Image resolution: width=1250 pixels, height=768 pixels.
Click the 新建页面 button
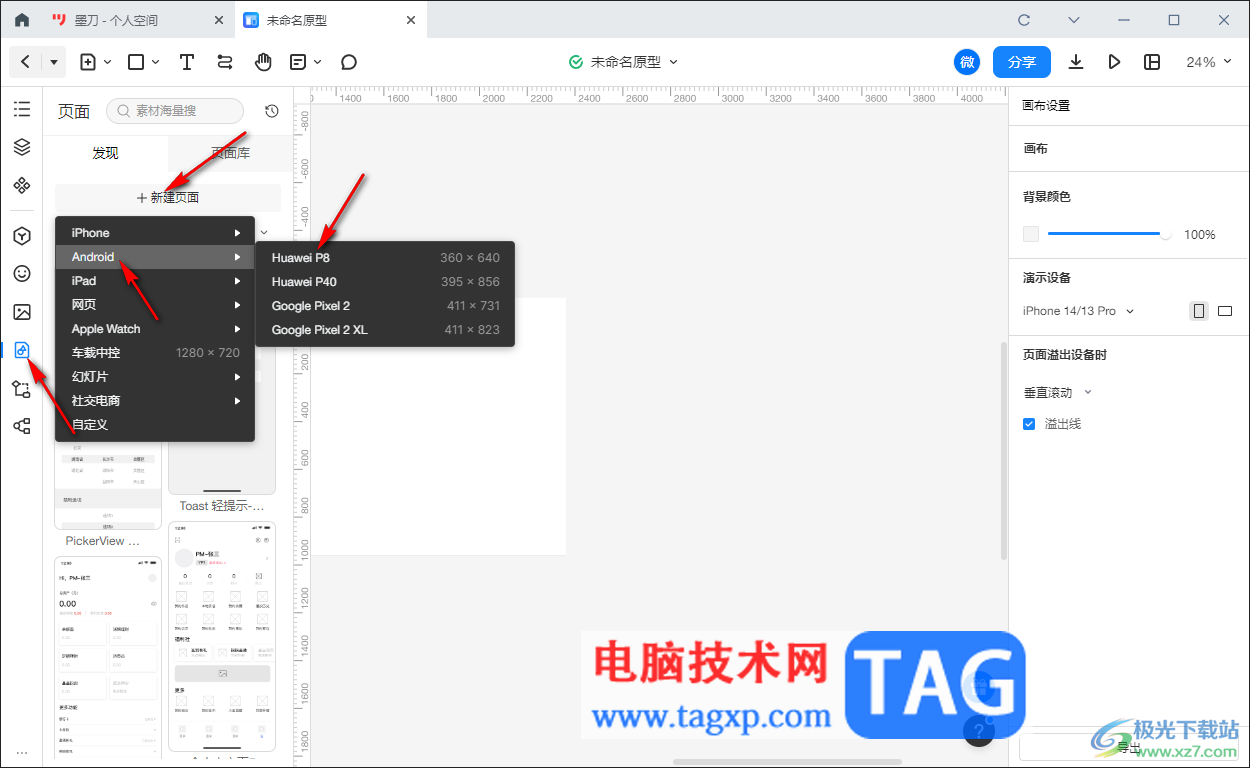tap(168, 198)
